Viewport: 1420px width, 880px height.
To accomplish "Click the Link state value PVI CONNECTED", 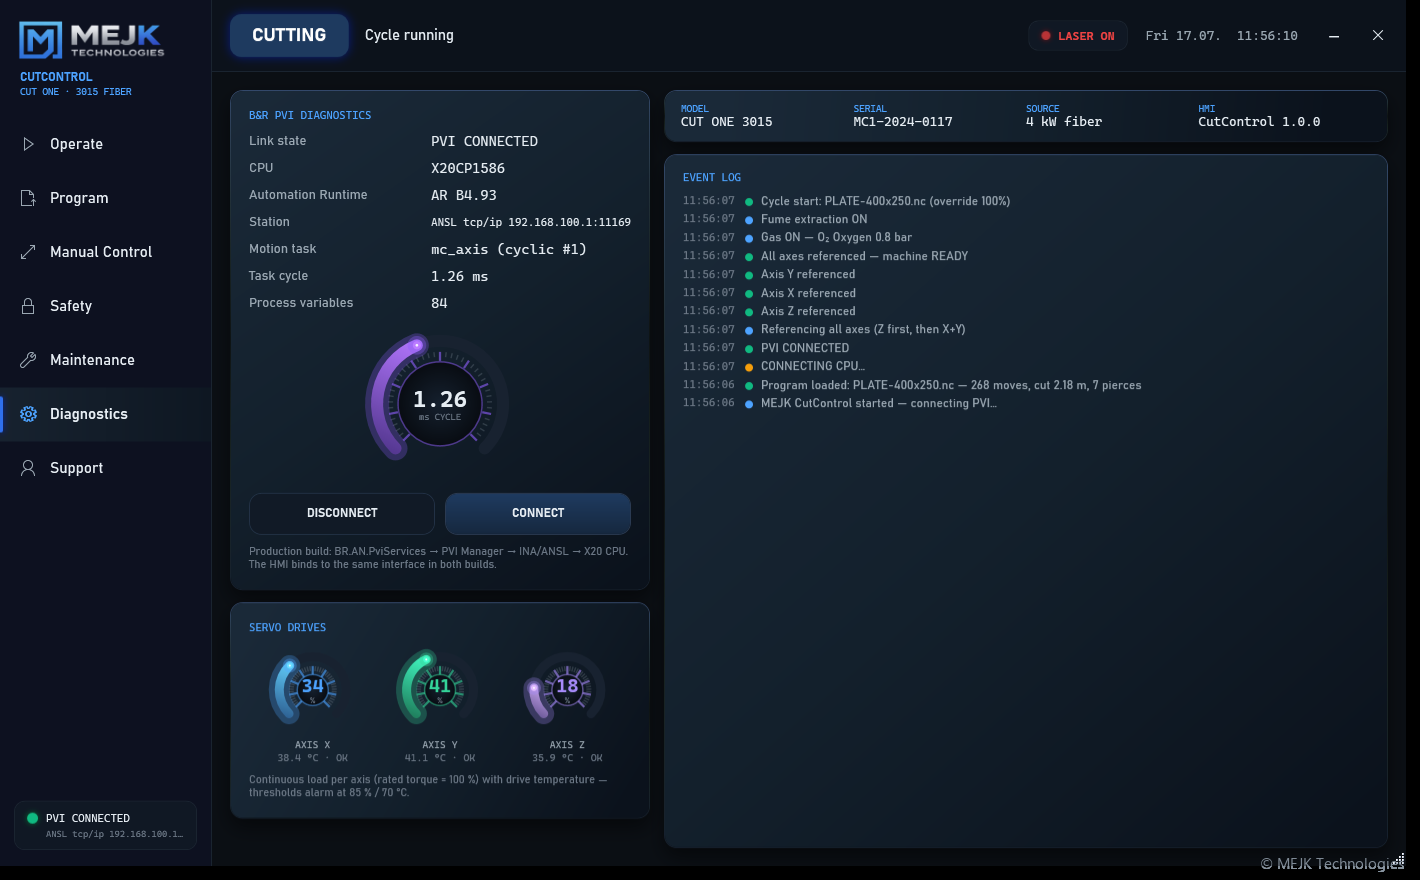I will pyautogui.click(x=484, y=141).
